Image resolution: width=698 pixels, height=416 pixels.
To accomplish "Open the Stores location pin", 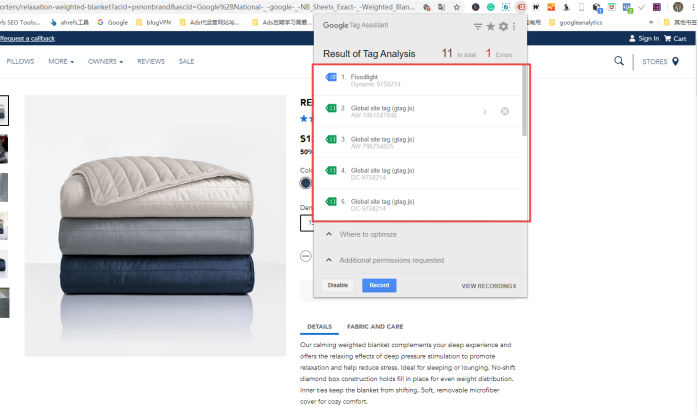I will point(675,61).
